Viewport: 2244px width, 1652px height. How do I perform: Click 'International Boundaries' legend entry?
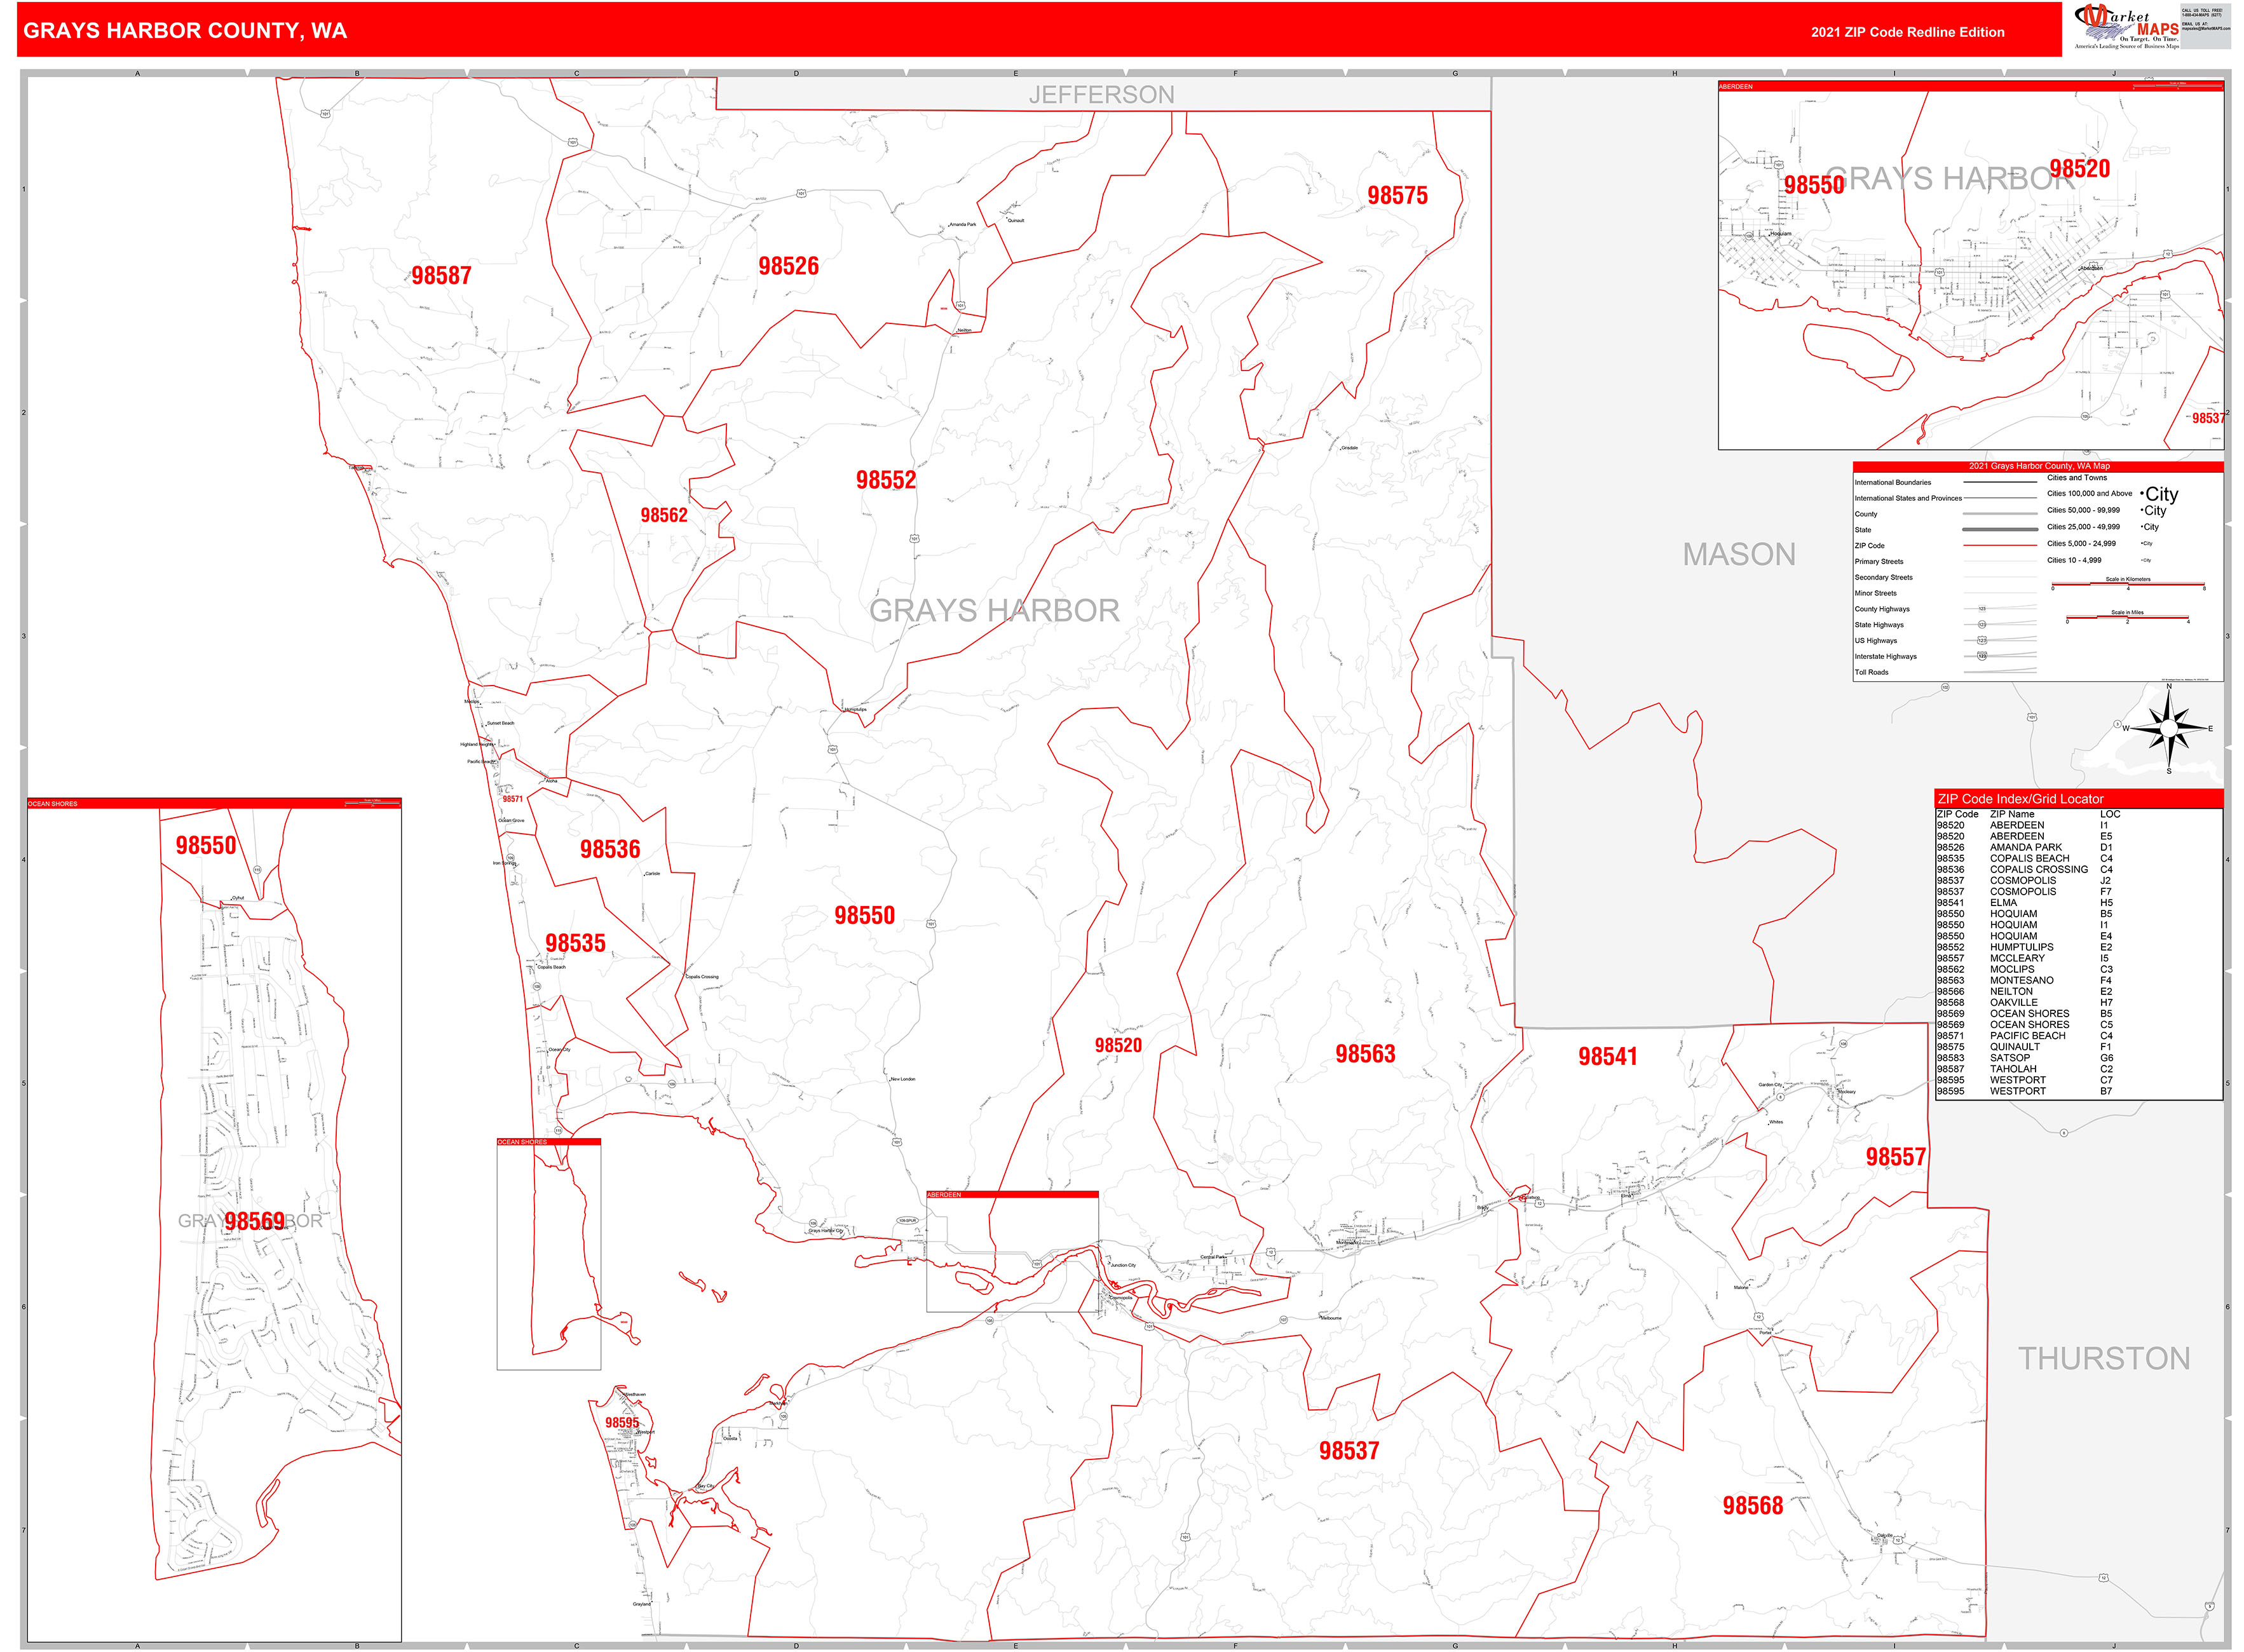[1893, 482]
